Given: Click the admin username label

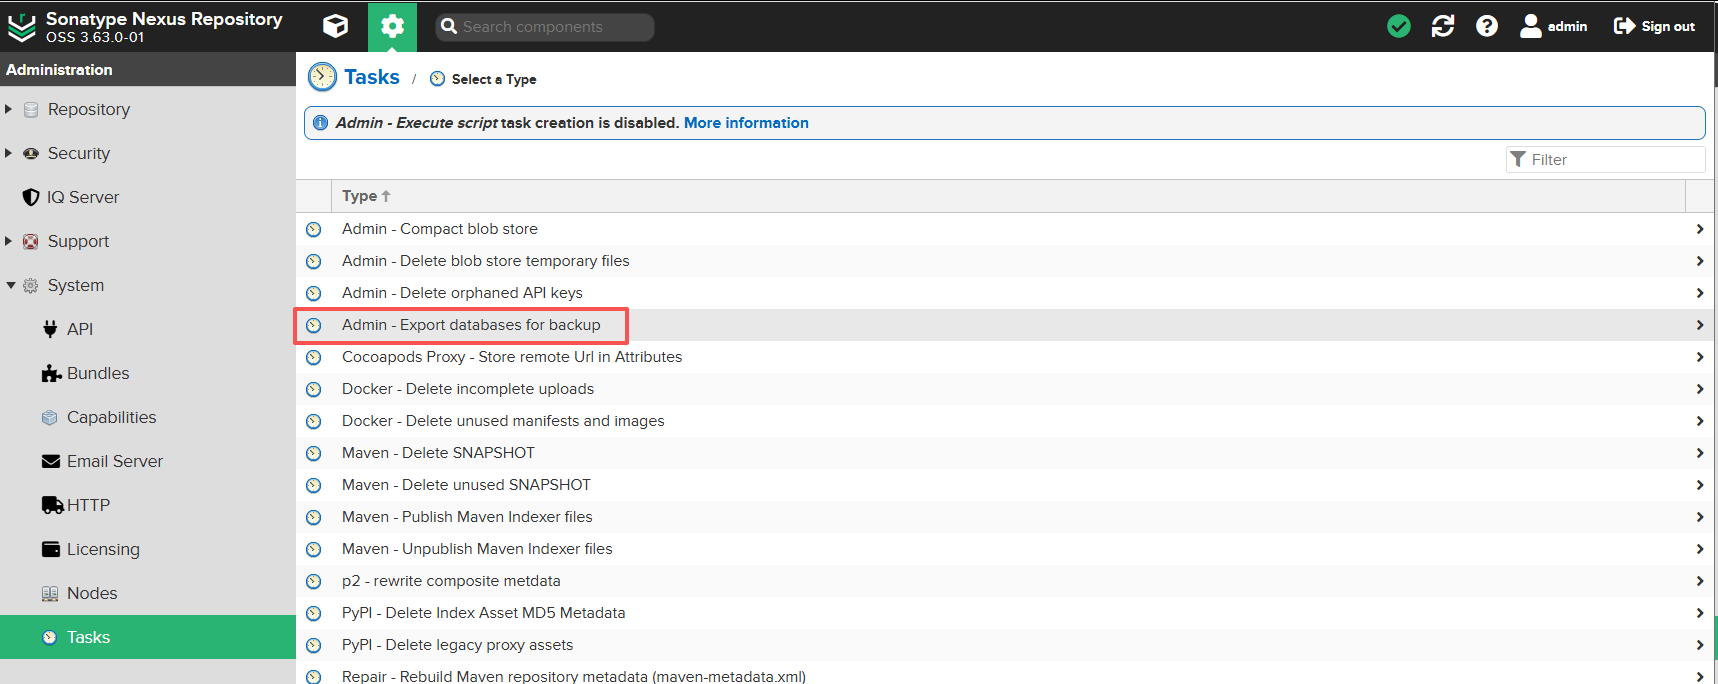Looking at the screenshot, I should pyautogui.click(x=1567, y=27).
